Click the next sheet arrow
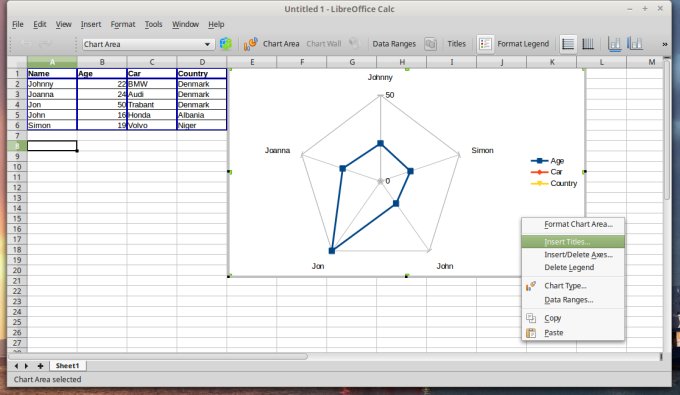Screen dimensions: 680x395 tap(26, 366)
